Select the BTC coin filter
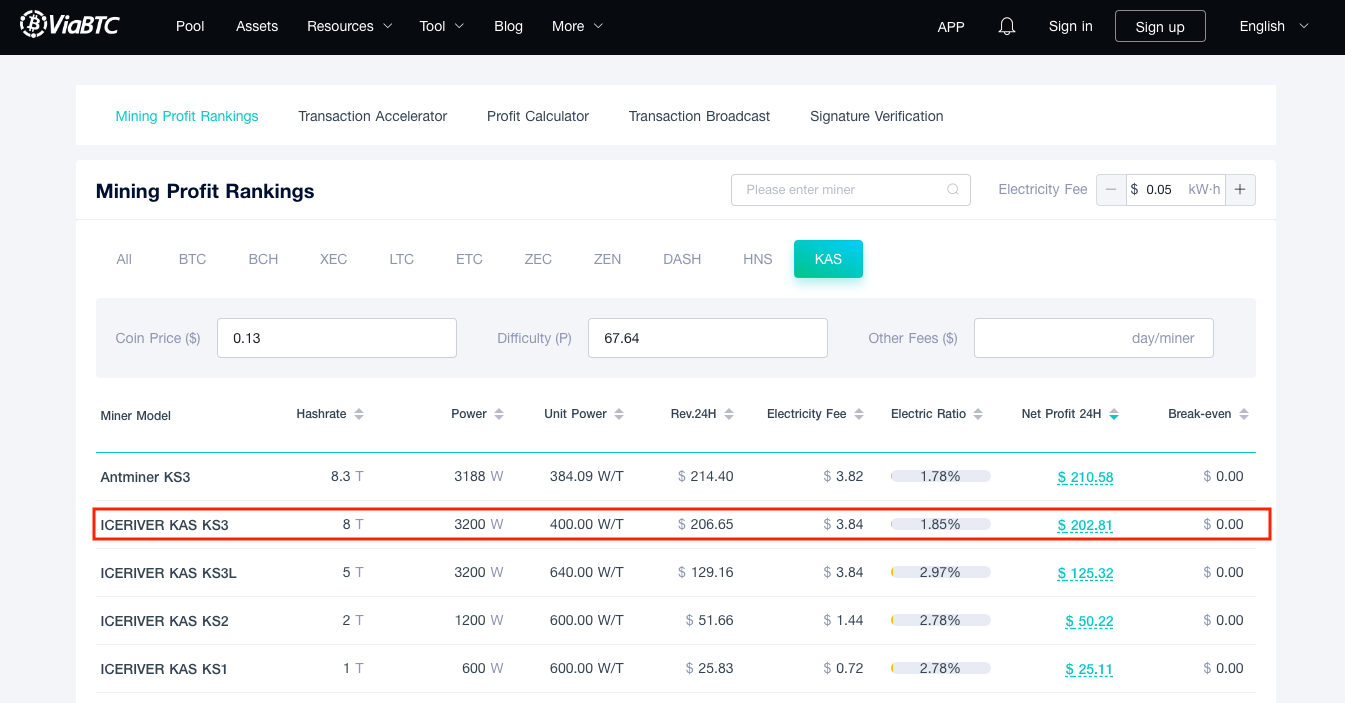This screenshot has width=1345, height=703. click(x=193, y=259)
